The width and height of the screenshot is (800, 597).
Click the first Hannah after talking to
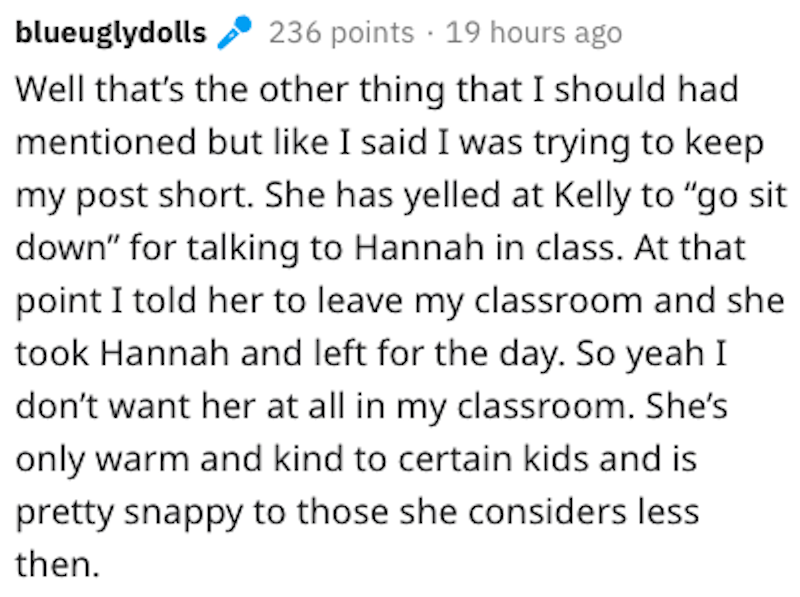coord(419,248)
